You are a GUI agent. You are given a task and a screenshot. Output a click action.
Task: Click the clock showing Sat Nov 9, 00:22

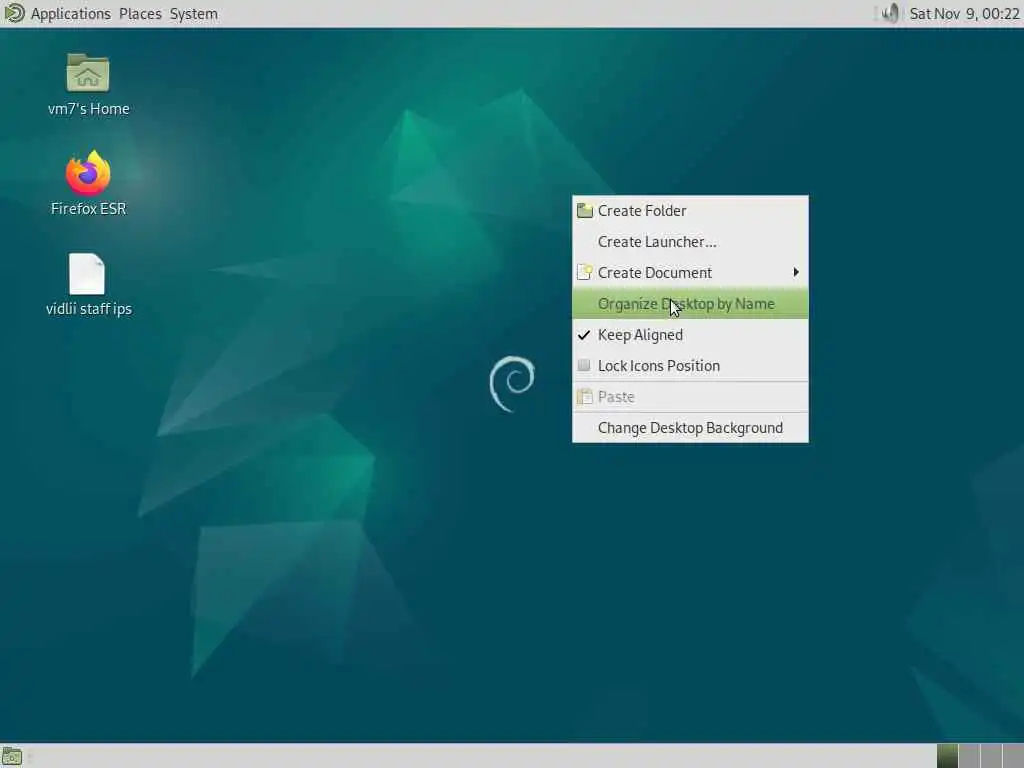click(964, 14)
